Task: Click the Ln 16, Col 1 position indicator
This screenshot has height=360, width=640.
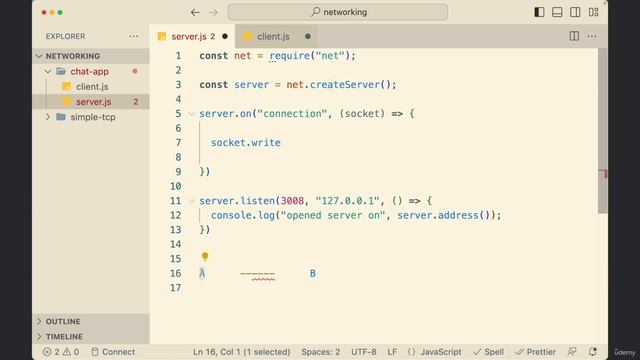Action: click(x=242, y=352)
